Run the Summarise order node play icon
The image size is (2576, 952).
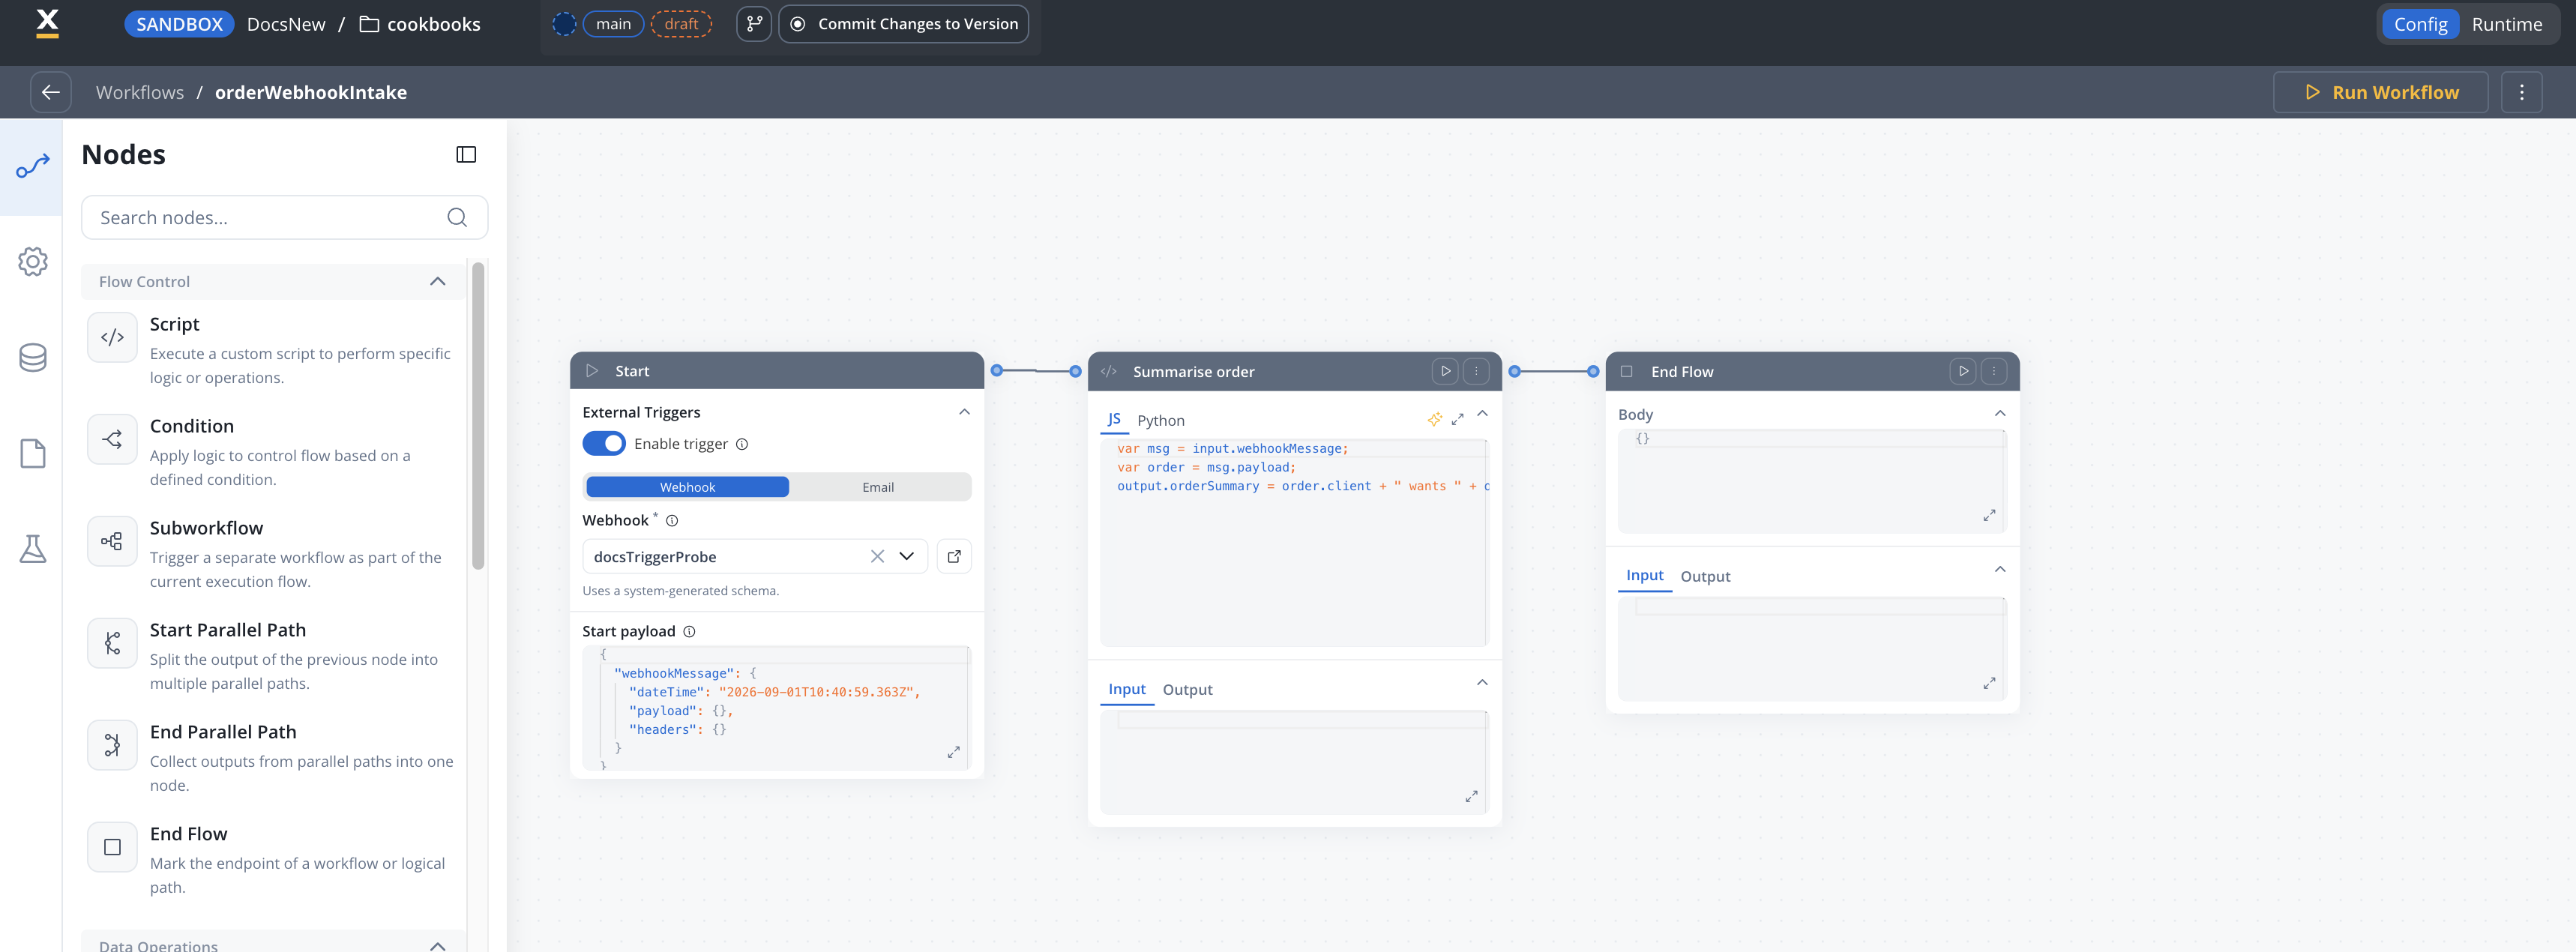click(x=1445, y=371)
